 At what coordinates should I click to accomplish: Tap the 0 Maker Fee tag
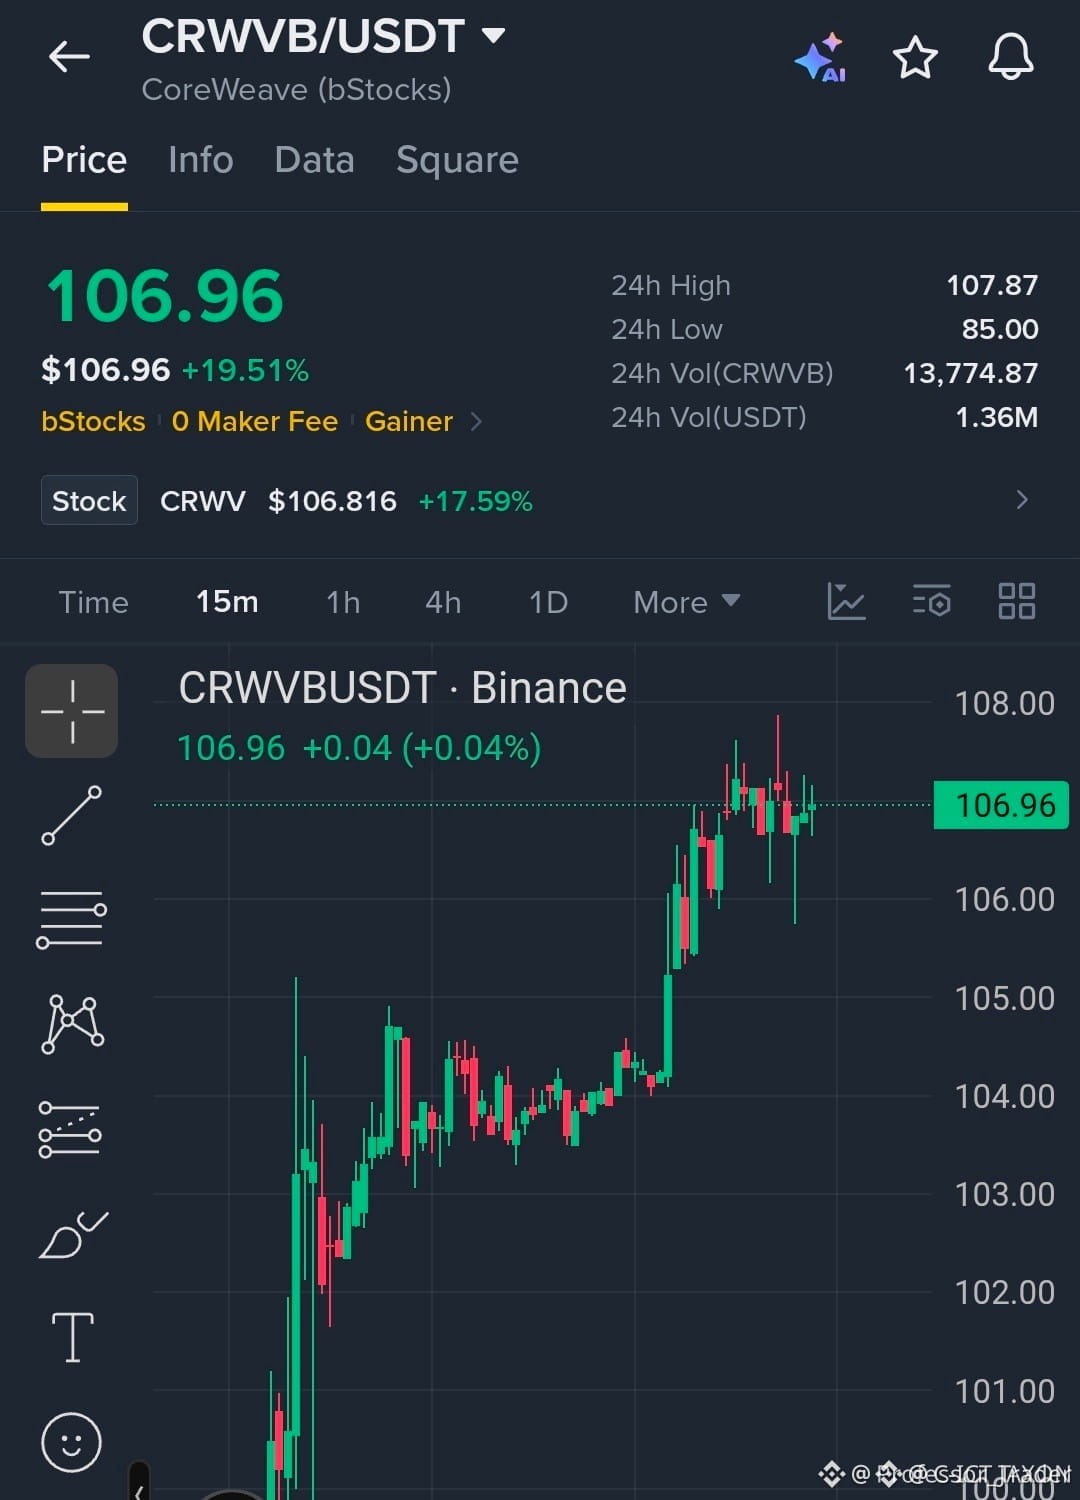(255, 421)
